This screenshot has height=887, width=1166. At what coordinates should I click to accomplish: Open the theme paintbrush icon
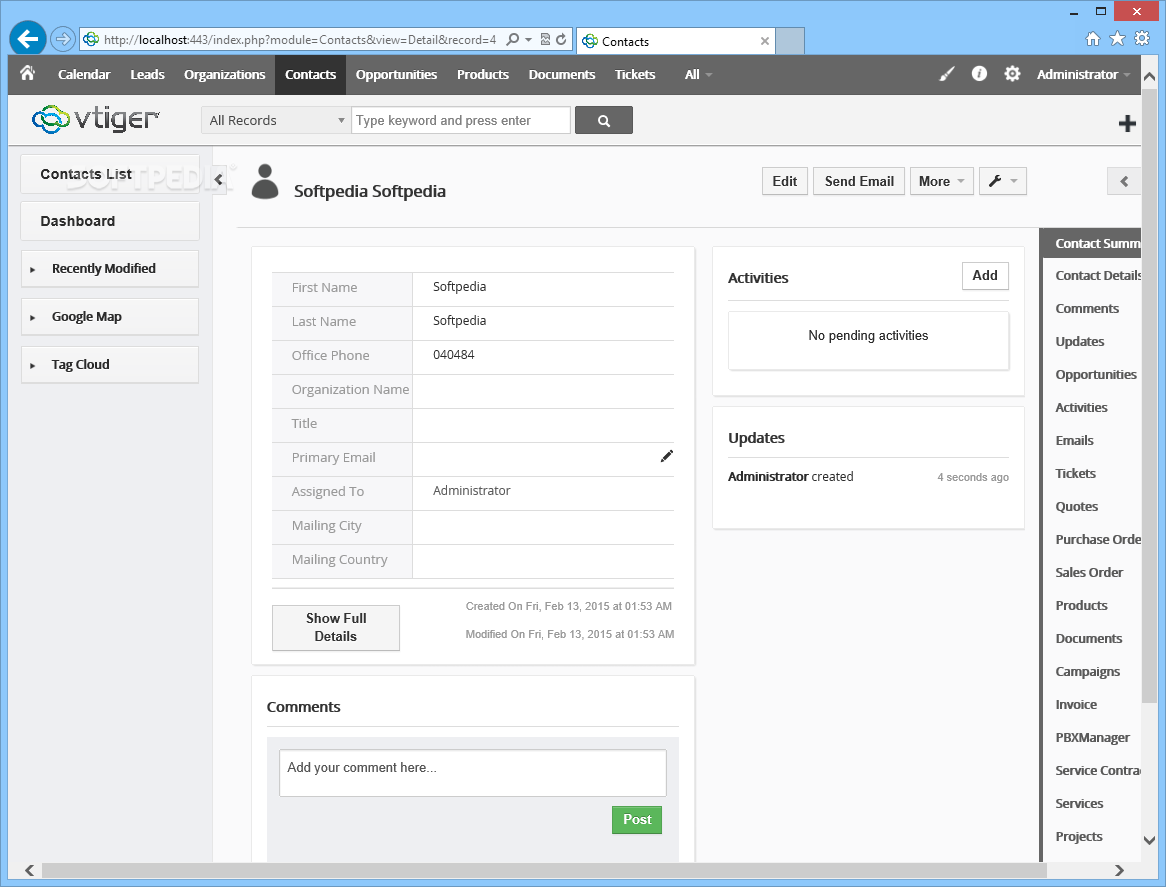click(947, 74)
